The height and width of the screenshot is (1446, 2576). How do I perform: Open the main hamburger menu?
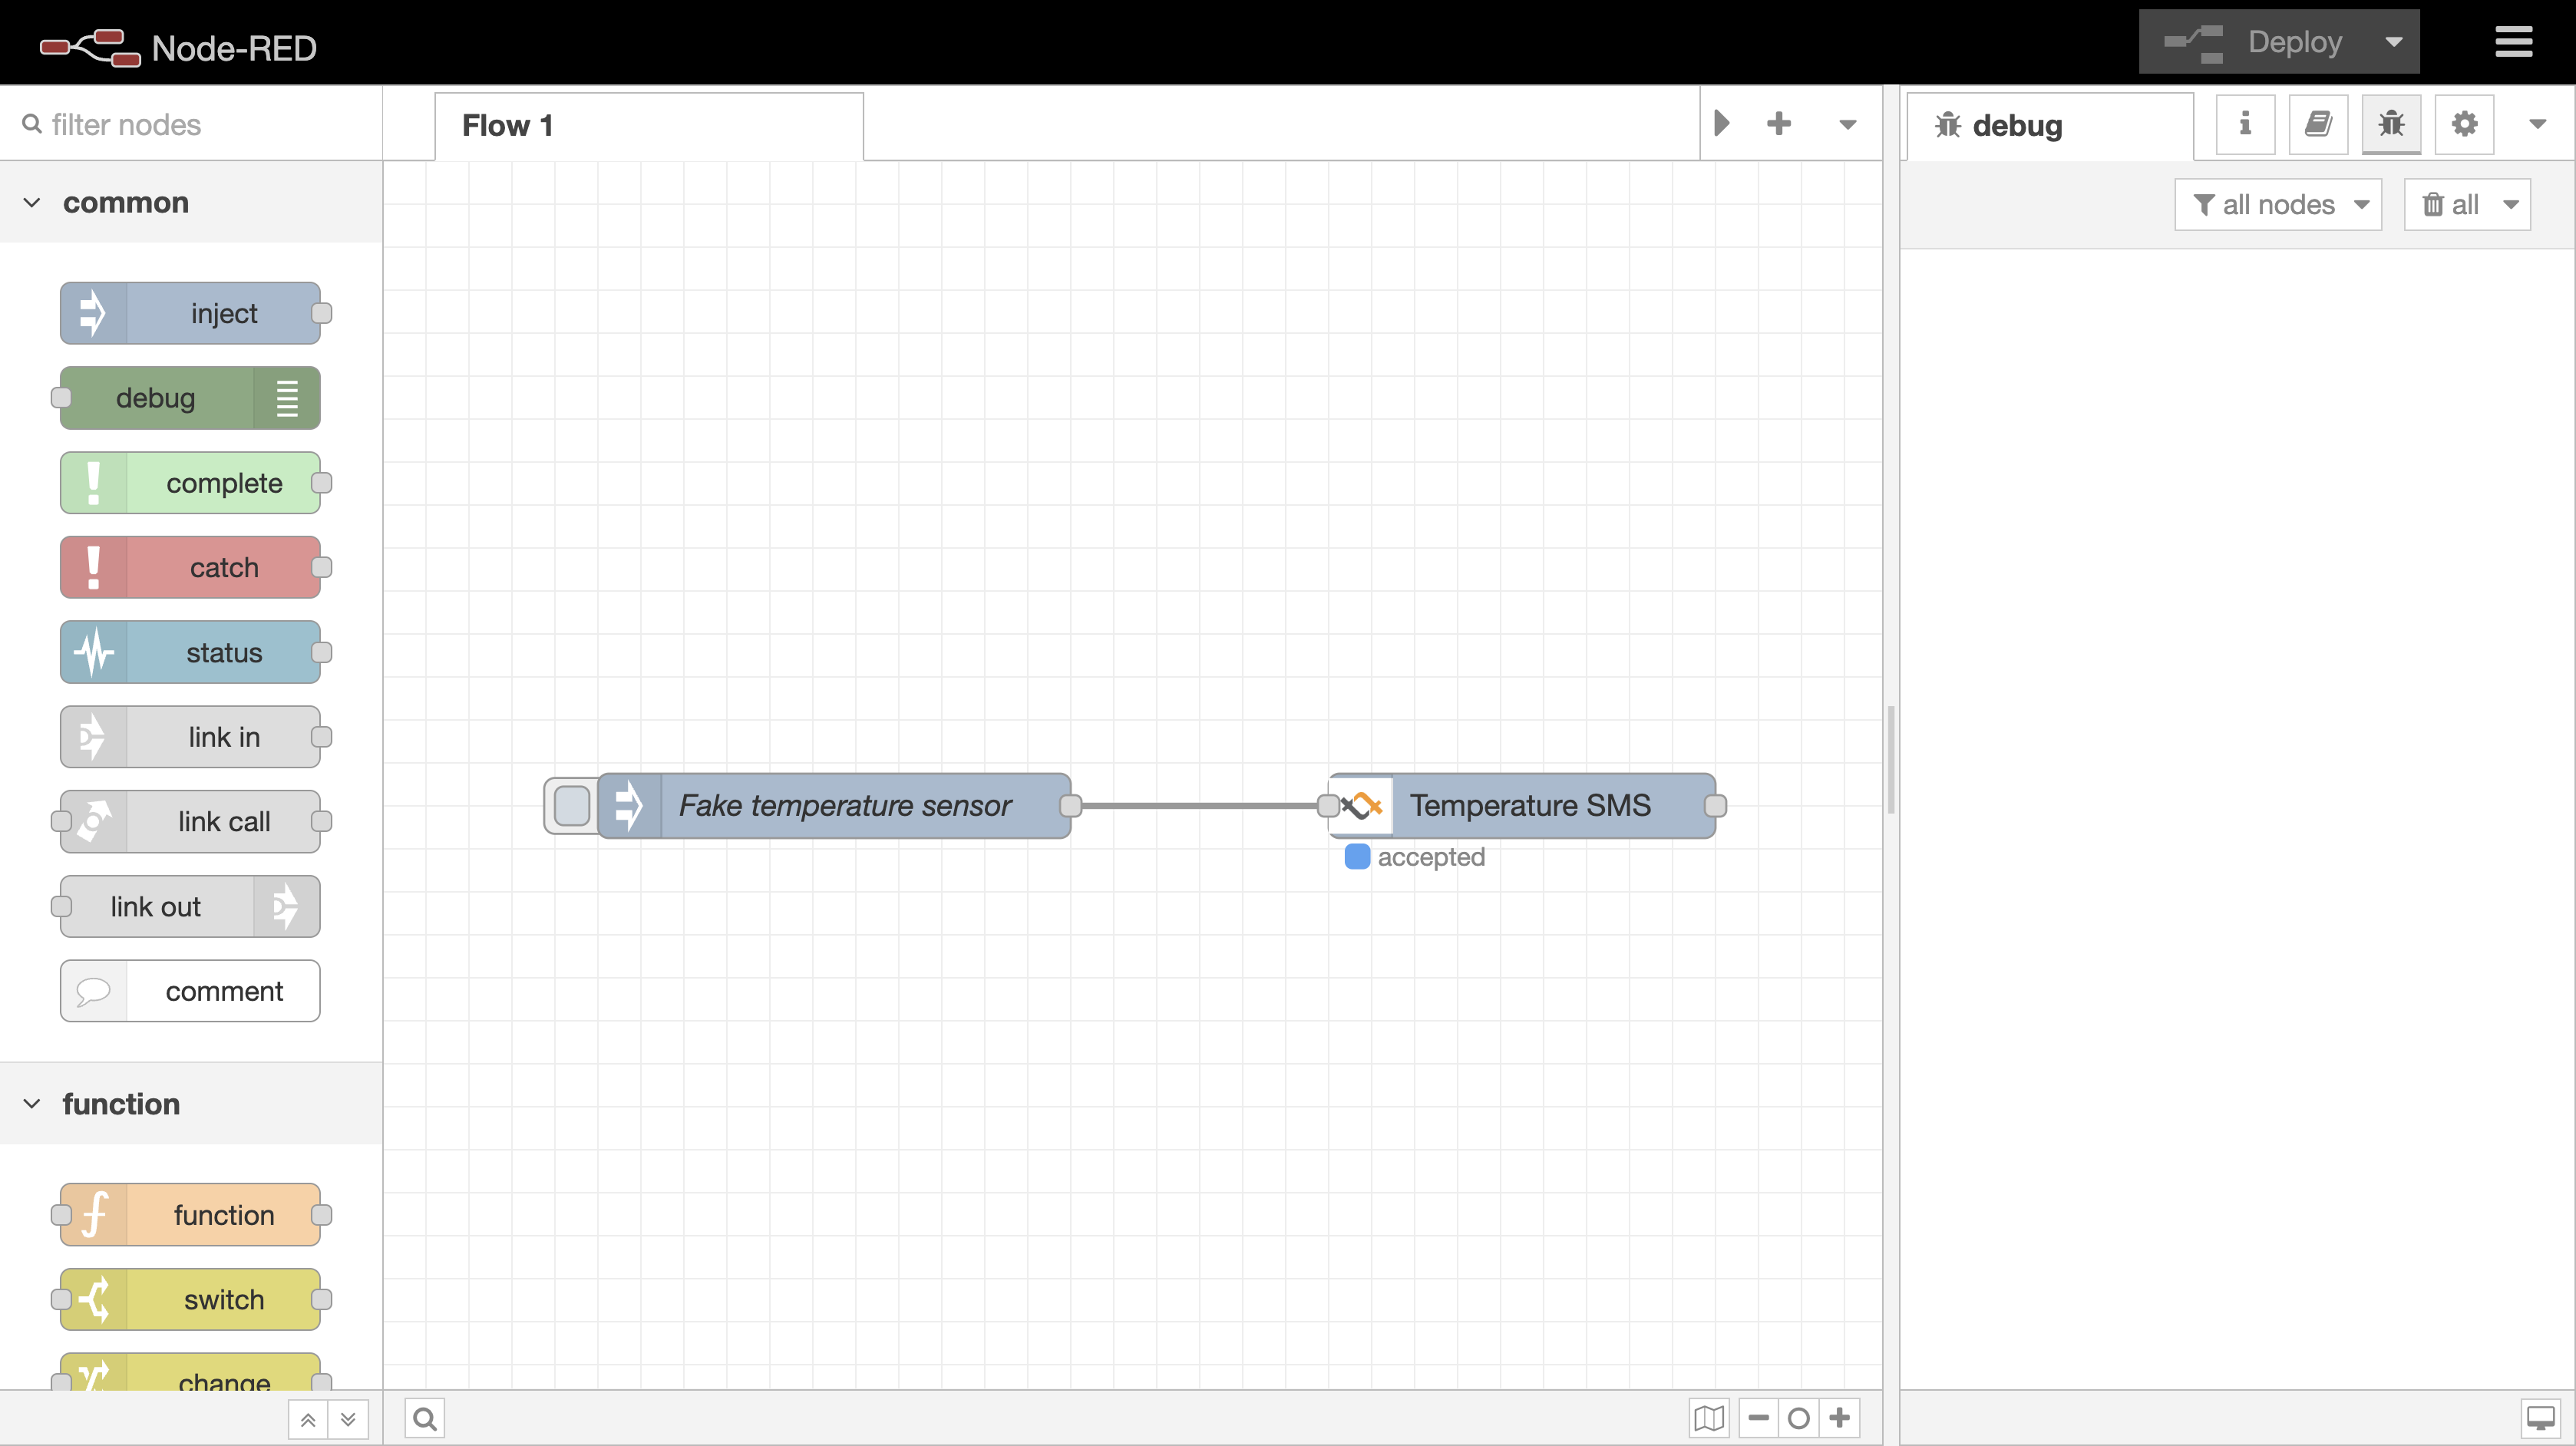[x=2513, y=42]
